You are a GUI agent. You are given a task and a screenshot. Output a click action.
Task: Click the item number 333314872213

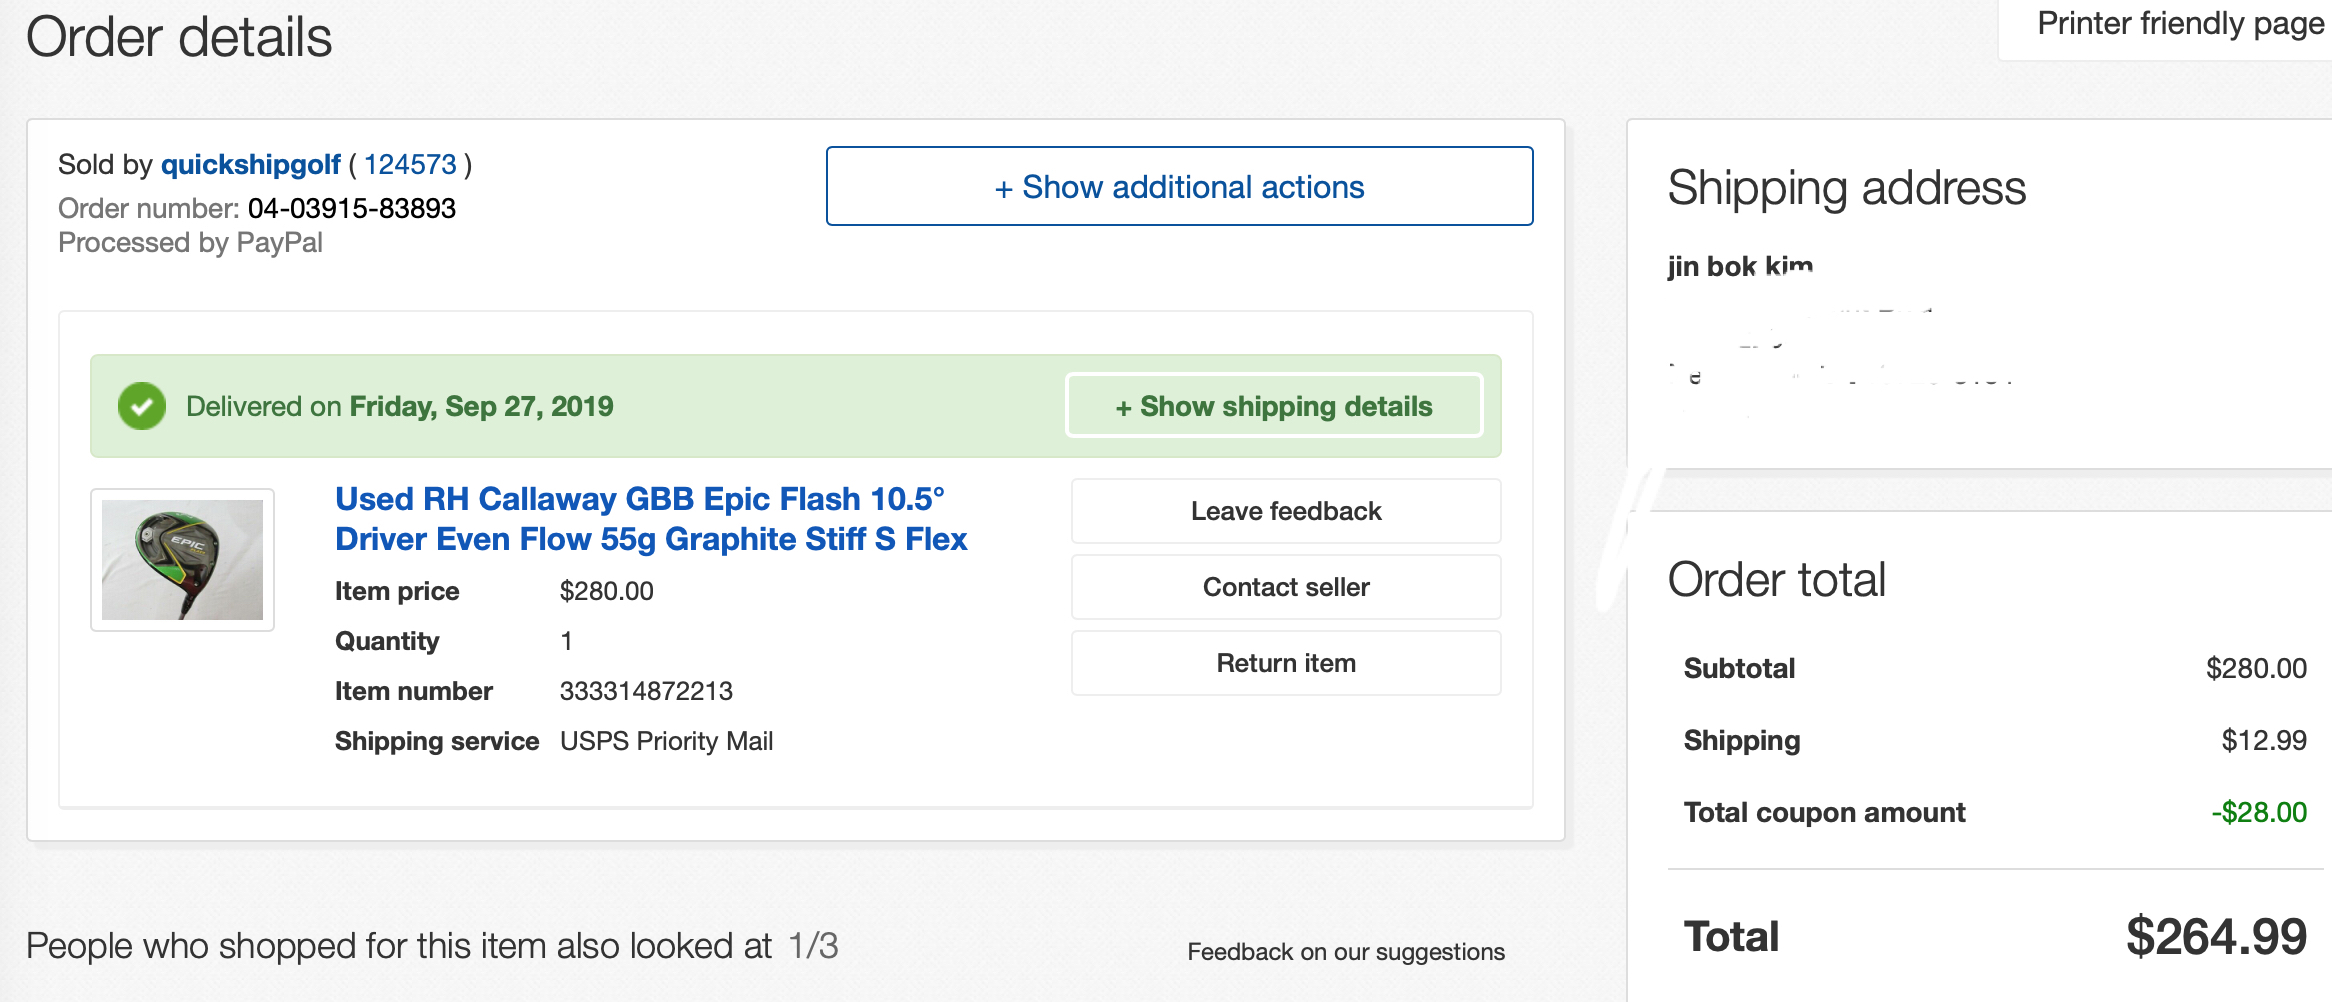(646, 691)
